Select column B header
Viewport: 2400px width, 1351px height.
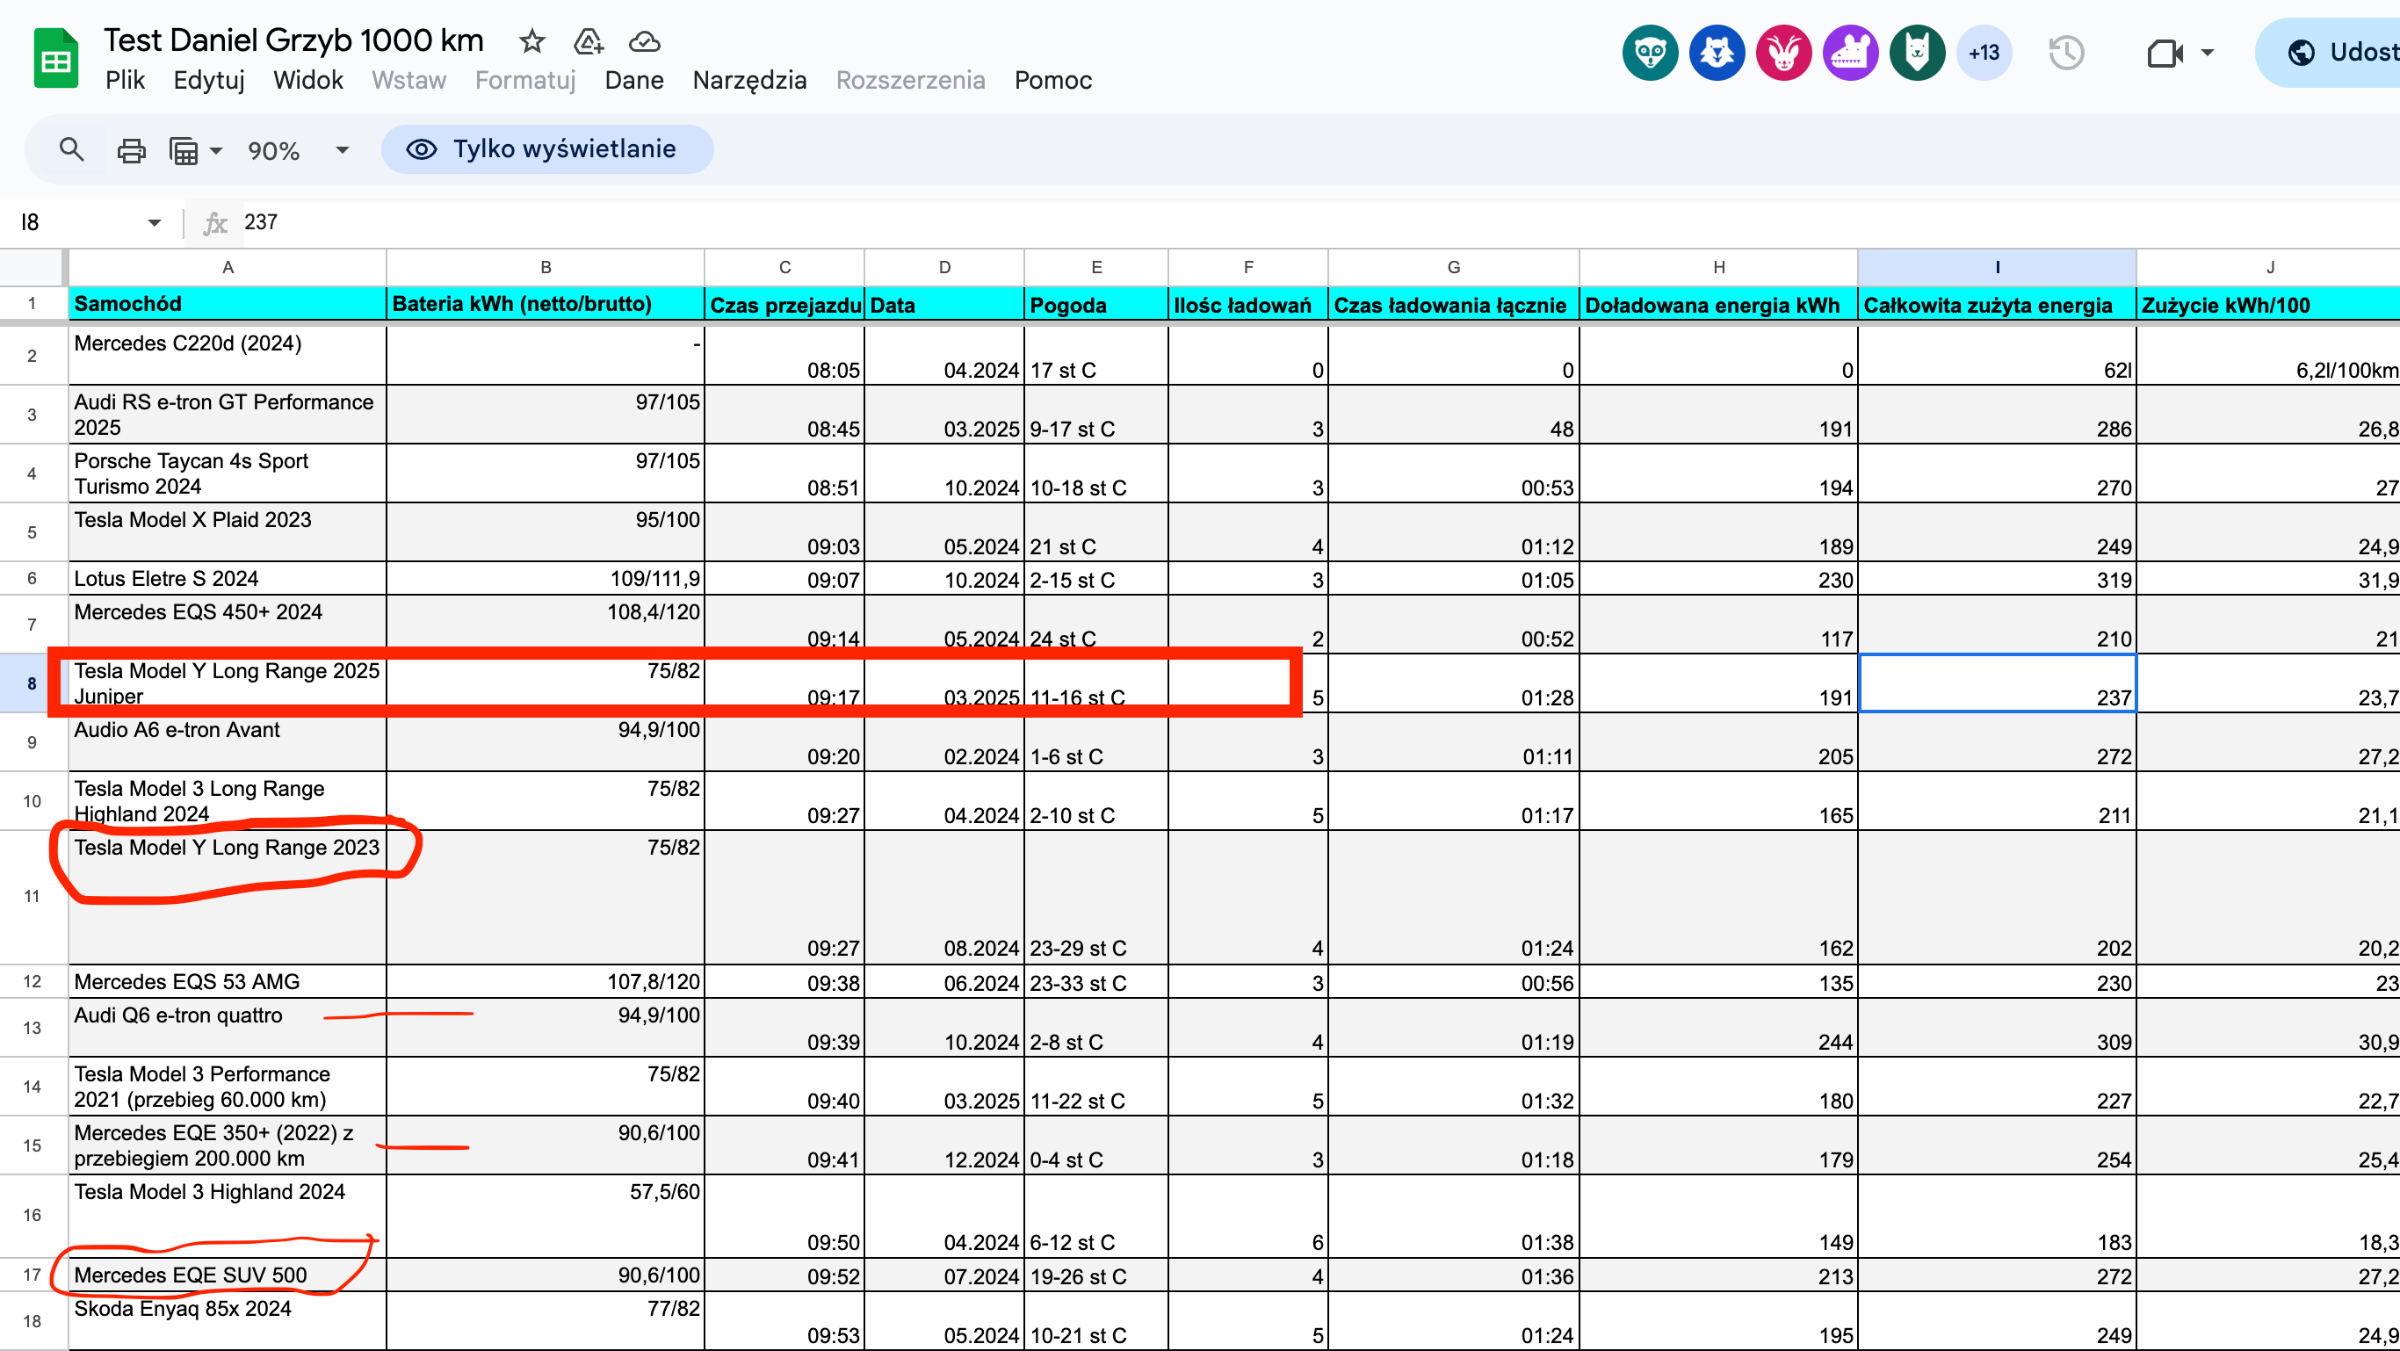(546, 267)
